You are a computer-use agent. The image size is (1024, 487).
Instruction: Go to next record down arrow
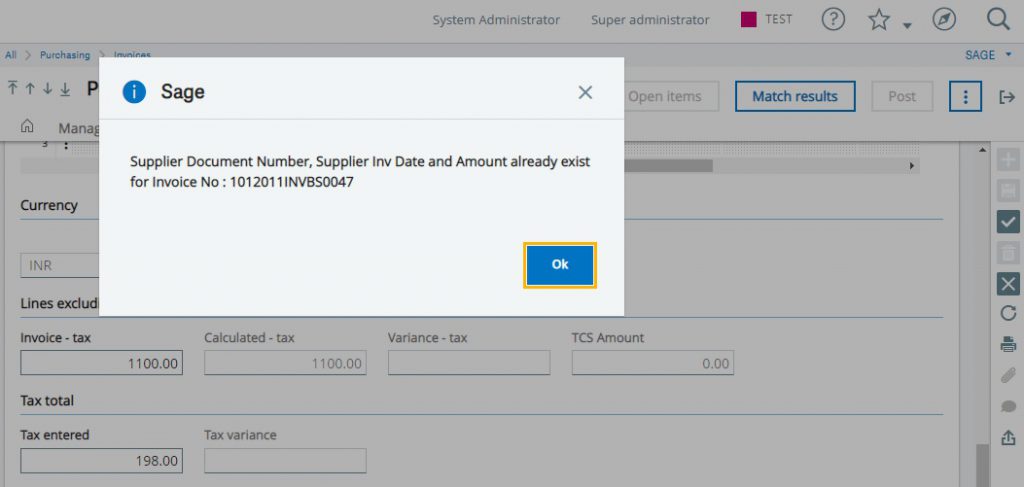[47, 89]
